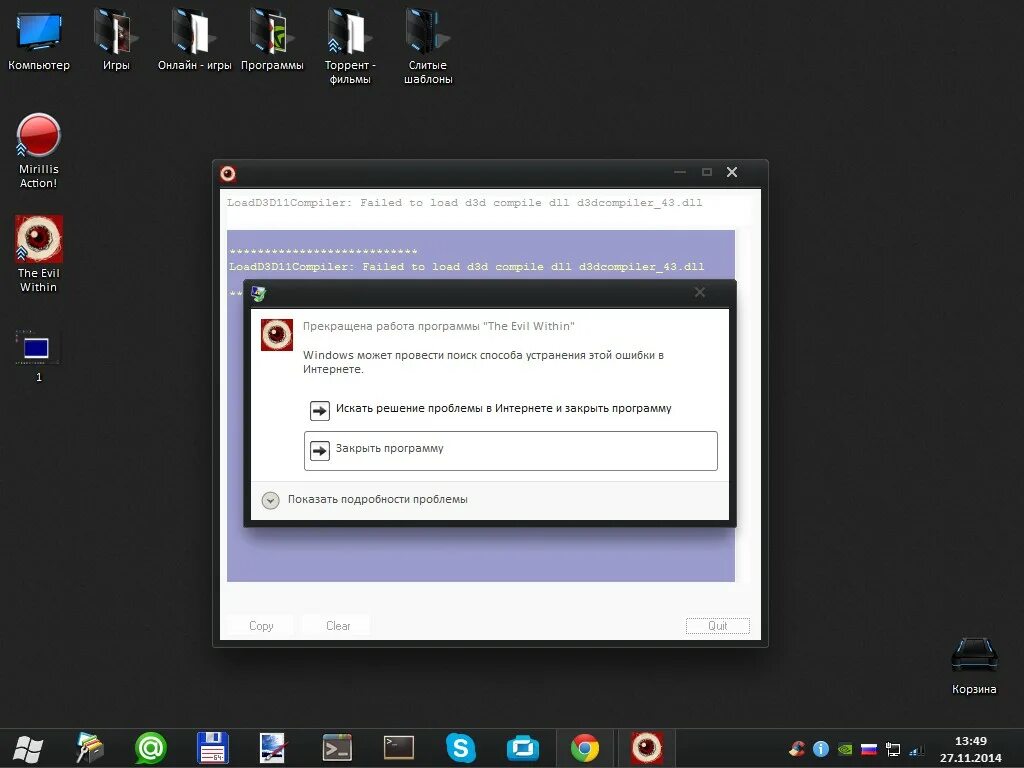Click the dialog heading Прекращена работа программы
The width and height of the screenshot is (1024, 768).
click(x=439, y=326)
